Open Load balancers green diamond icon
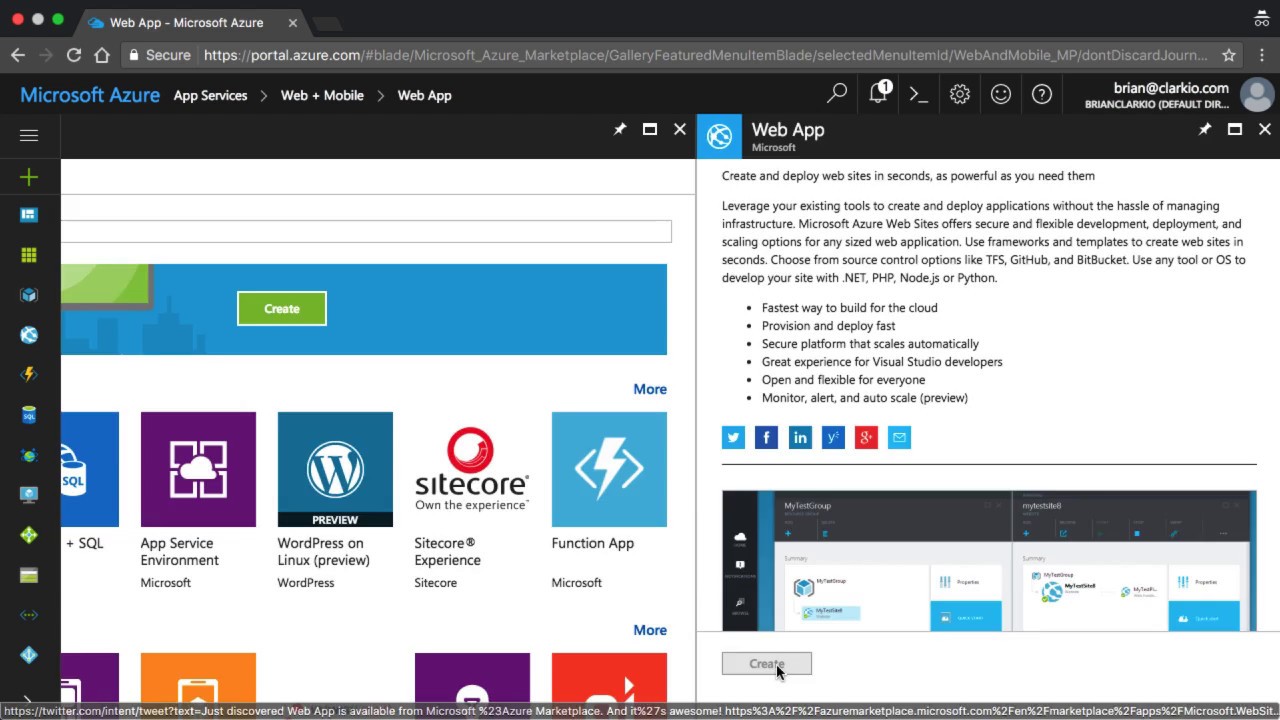 [29, 535]
